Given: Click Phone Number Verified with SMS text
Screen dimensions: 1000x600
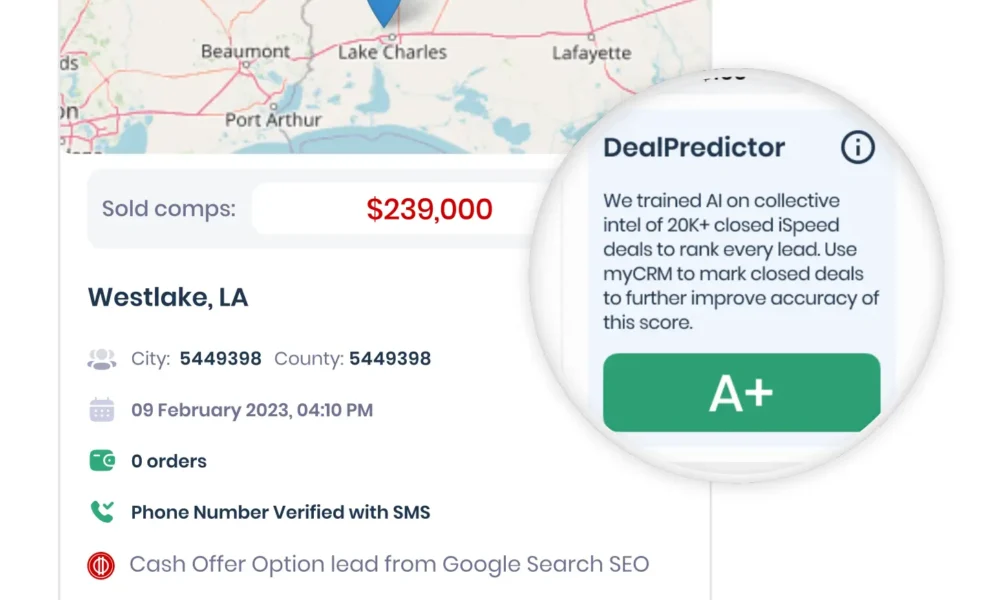Looking at the screenshot, I should pyautogui.click(x=280, y=512).
